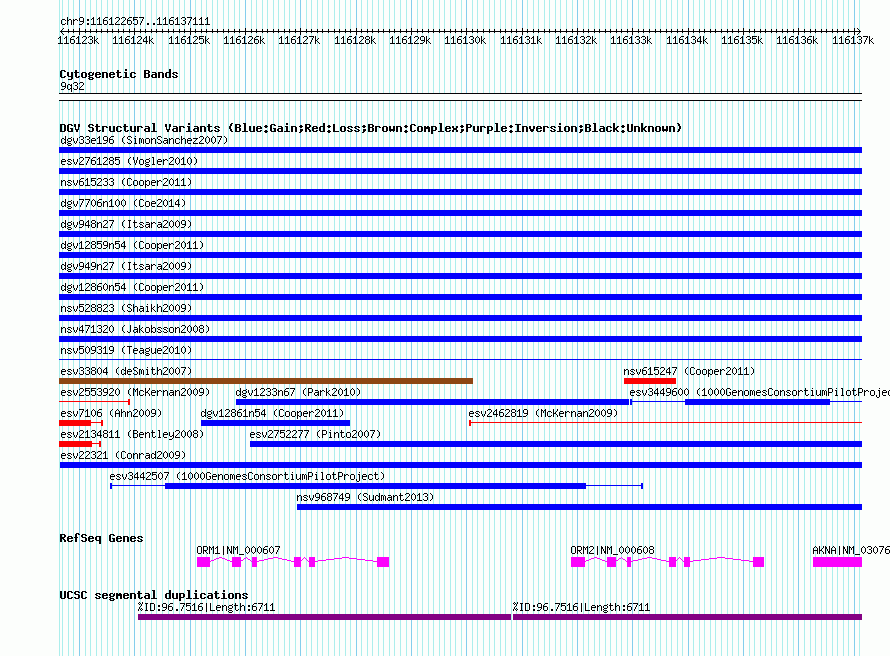Open variant label esv33804 (deSmith2007)
This screenshot has width=890, height=656.
126,371
